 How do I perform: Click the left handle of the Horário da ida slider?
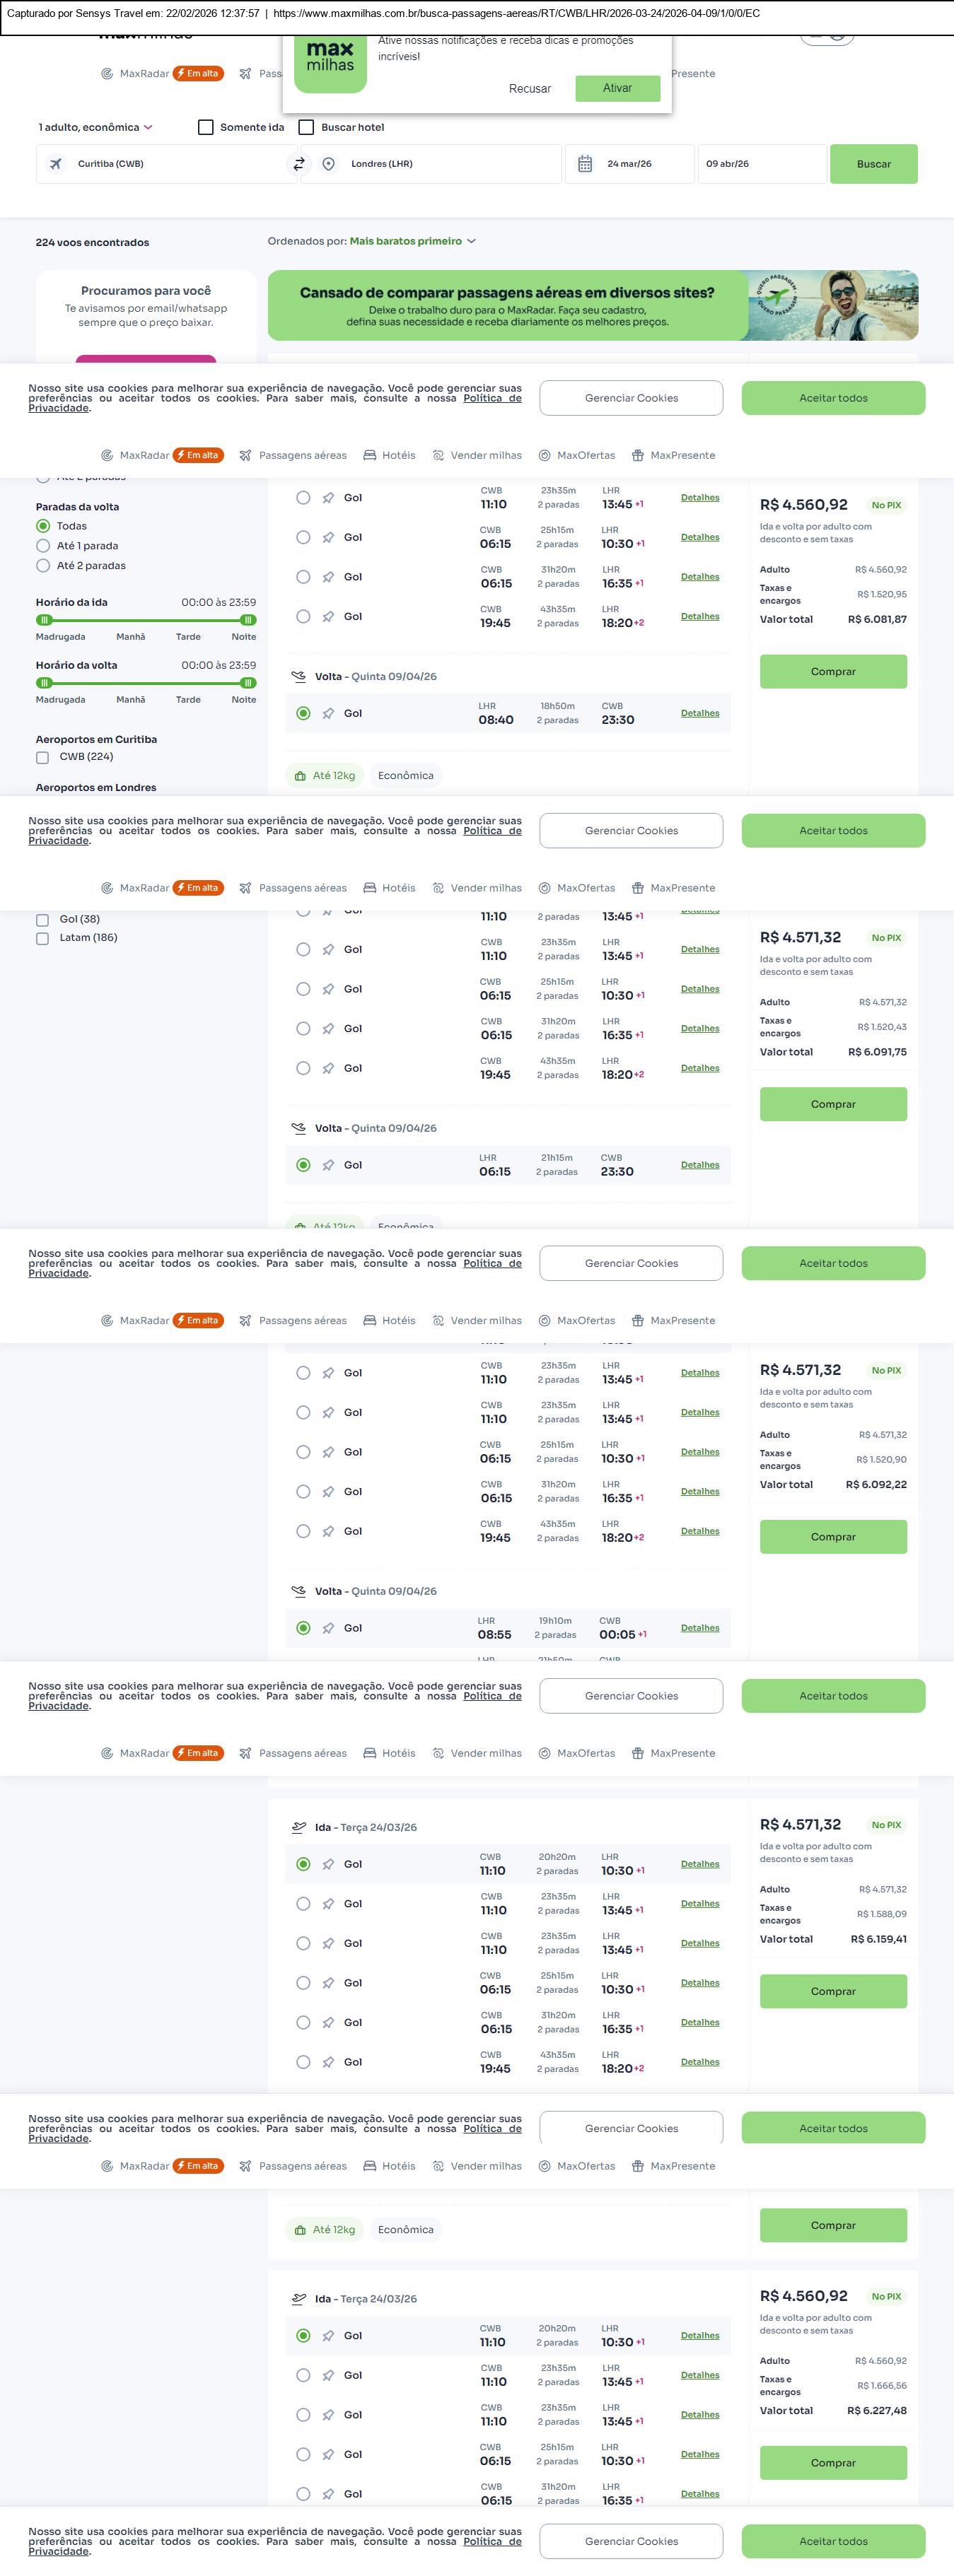point(44,620)
